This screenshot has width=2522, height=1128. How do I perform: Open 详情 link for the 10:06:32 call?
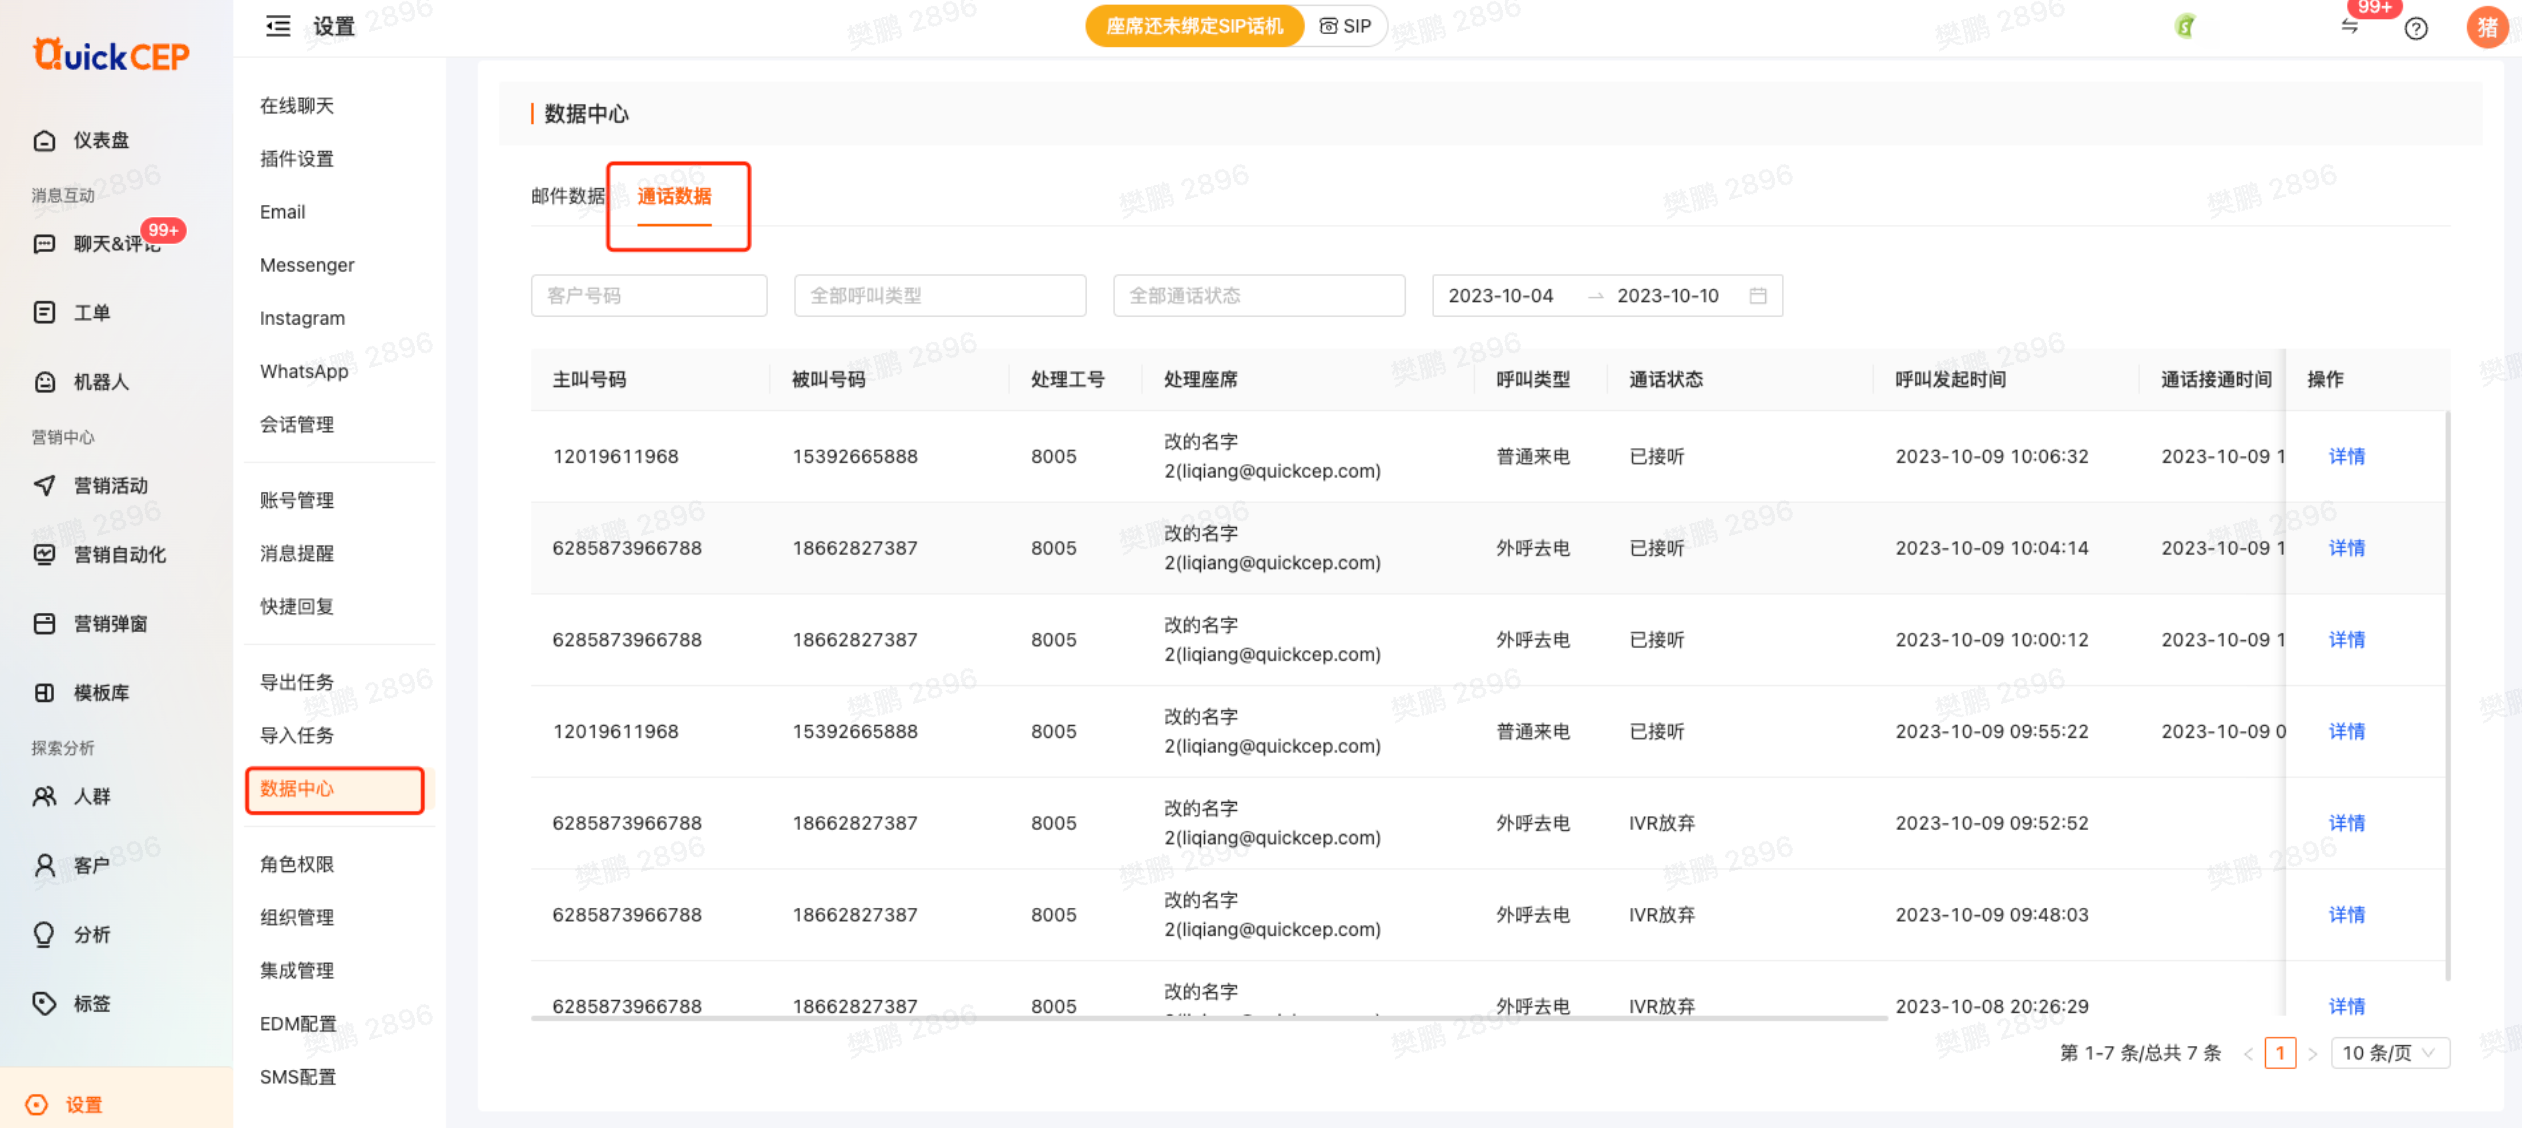tap(2346, 456)
